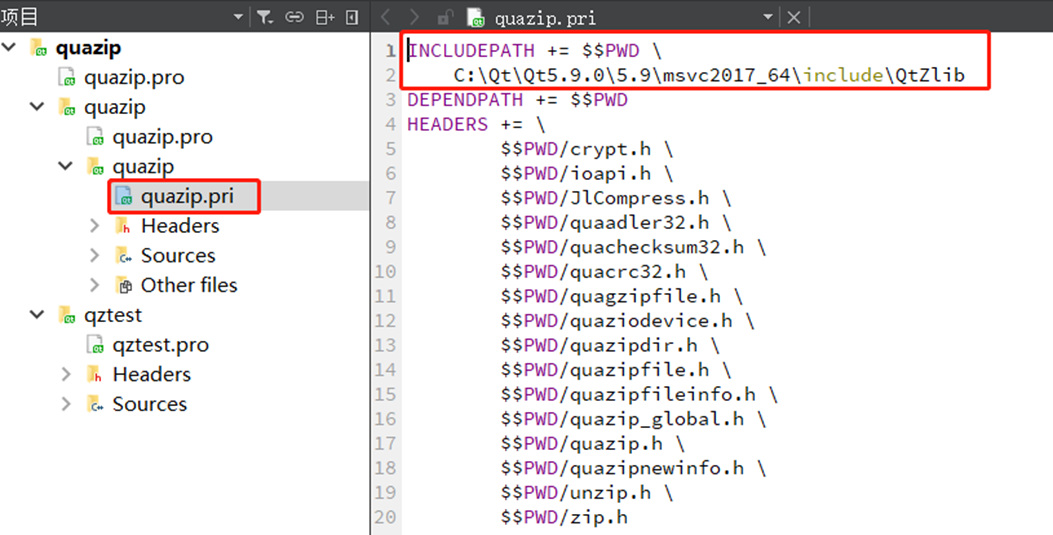The height and width of the screenshot is (535, 1053).
Task: Select the Other files node
Action: [x=189, y=285]
